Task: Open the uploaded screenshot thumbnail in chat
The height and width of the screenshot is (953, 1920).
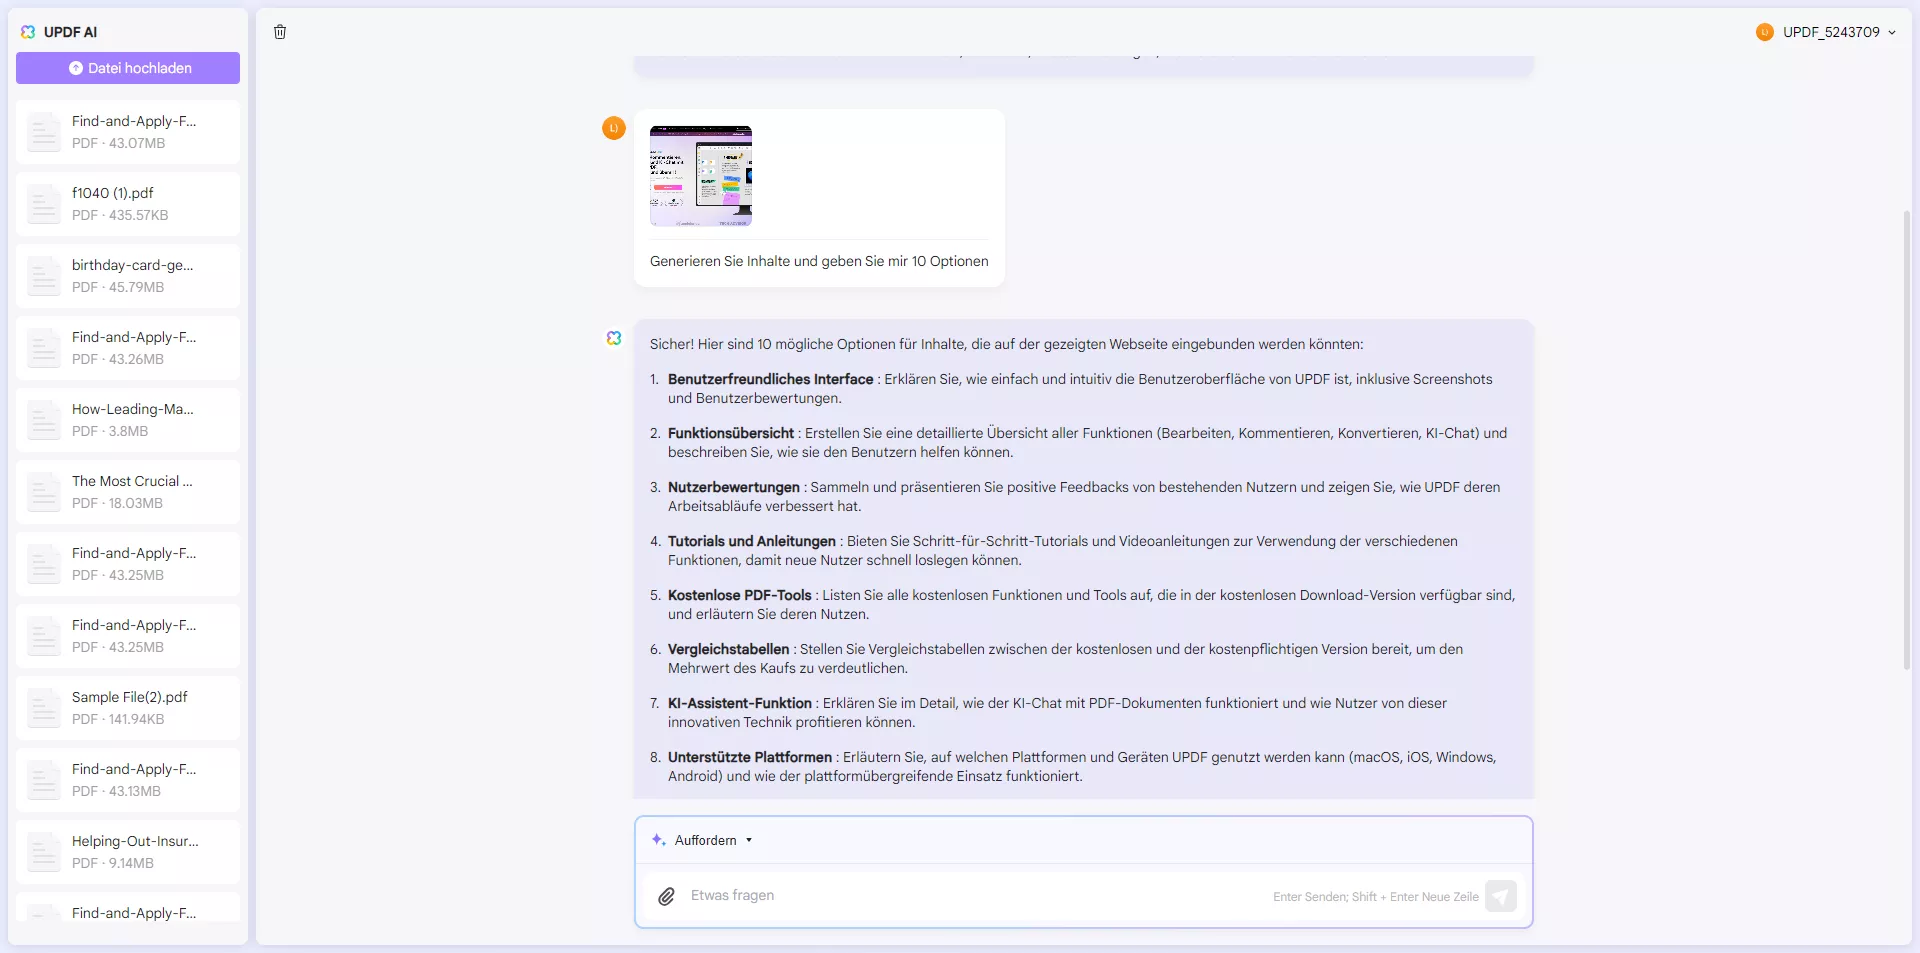Action: [701, 176]
